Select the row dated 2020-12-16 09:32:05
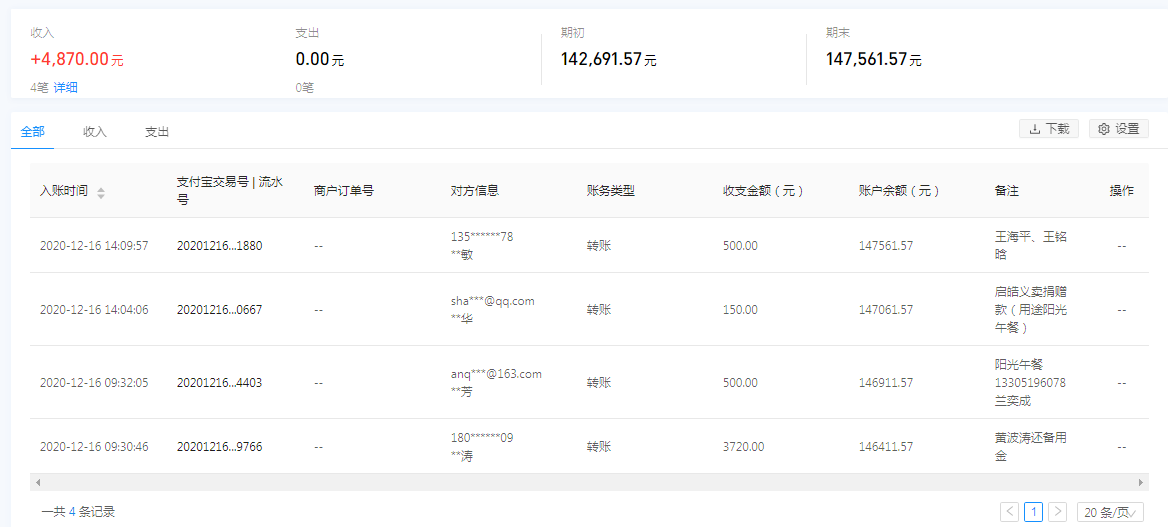The image size is (1168, 527). [94, 383]
